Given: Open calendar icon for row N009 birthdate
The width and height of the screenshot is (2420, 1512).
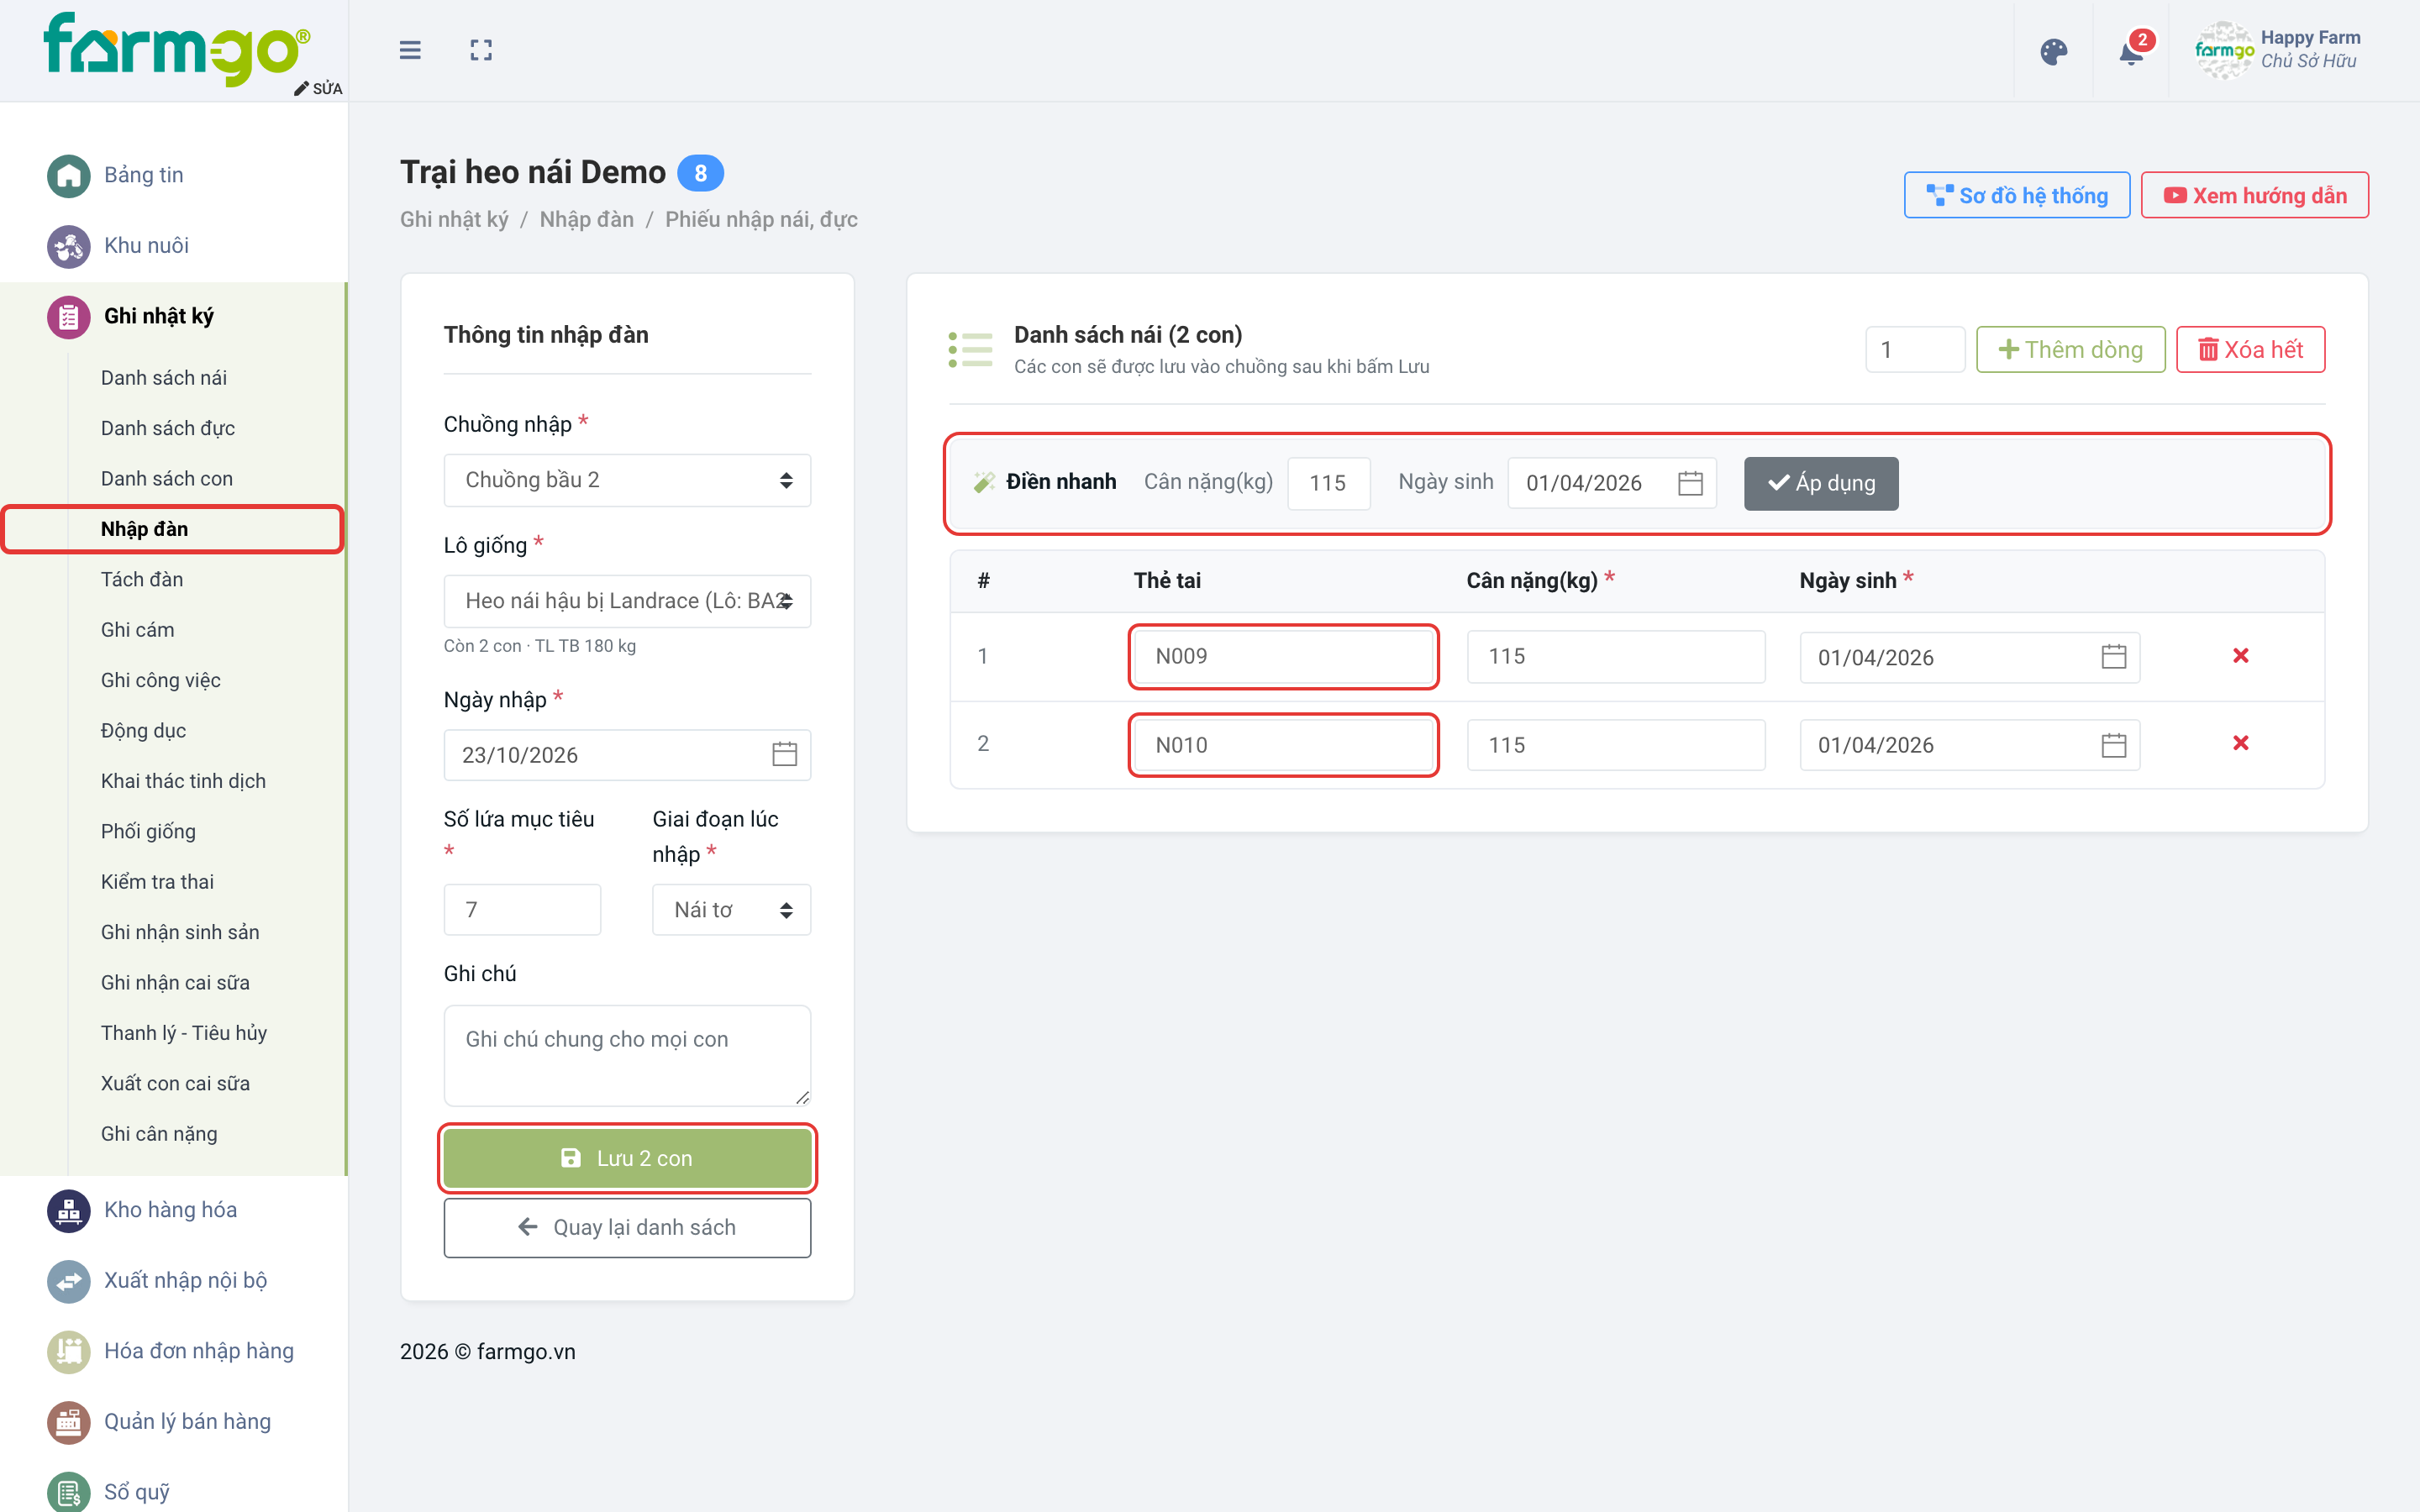Looking at the screenshot, I should coord(2114,657).
